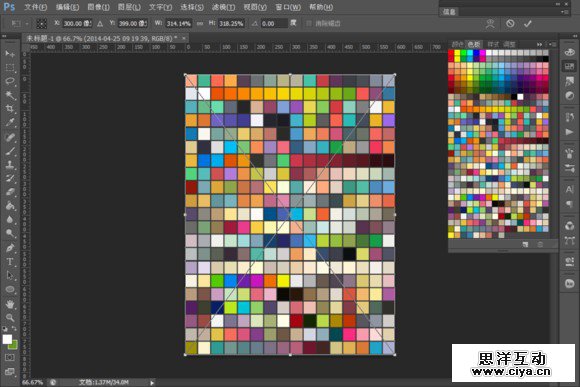Open the info panel flyout menu
The image size is (580, 387).
click(564, 12)
